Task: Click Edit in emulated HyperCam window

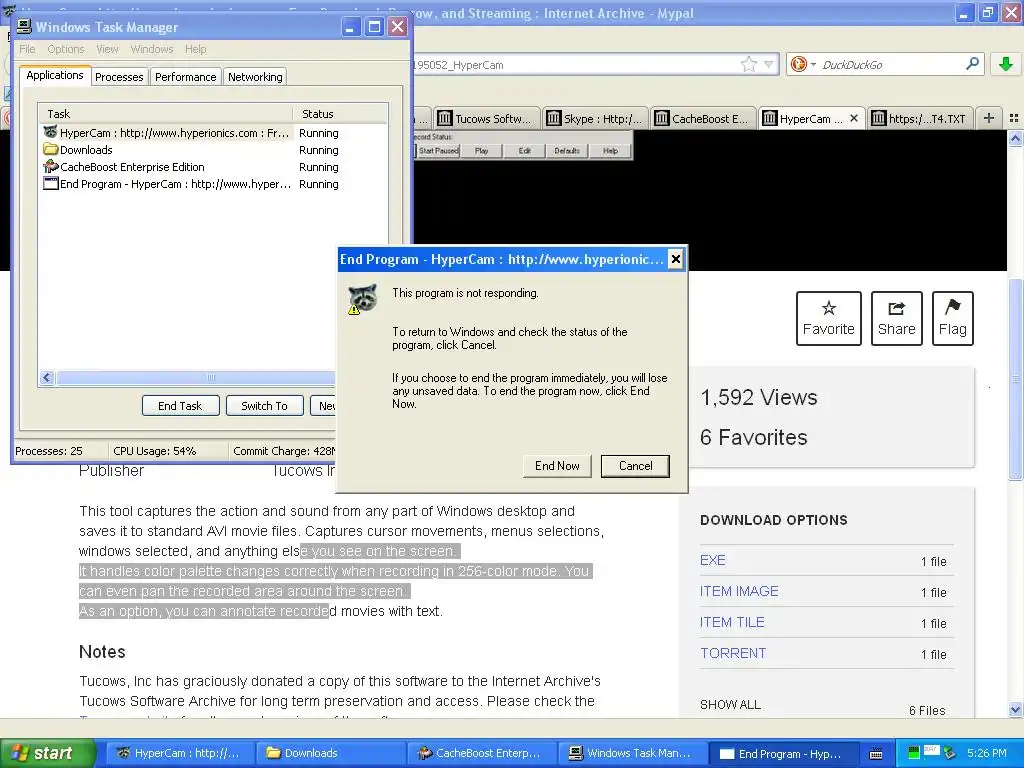Action: pos(524,151)
